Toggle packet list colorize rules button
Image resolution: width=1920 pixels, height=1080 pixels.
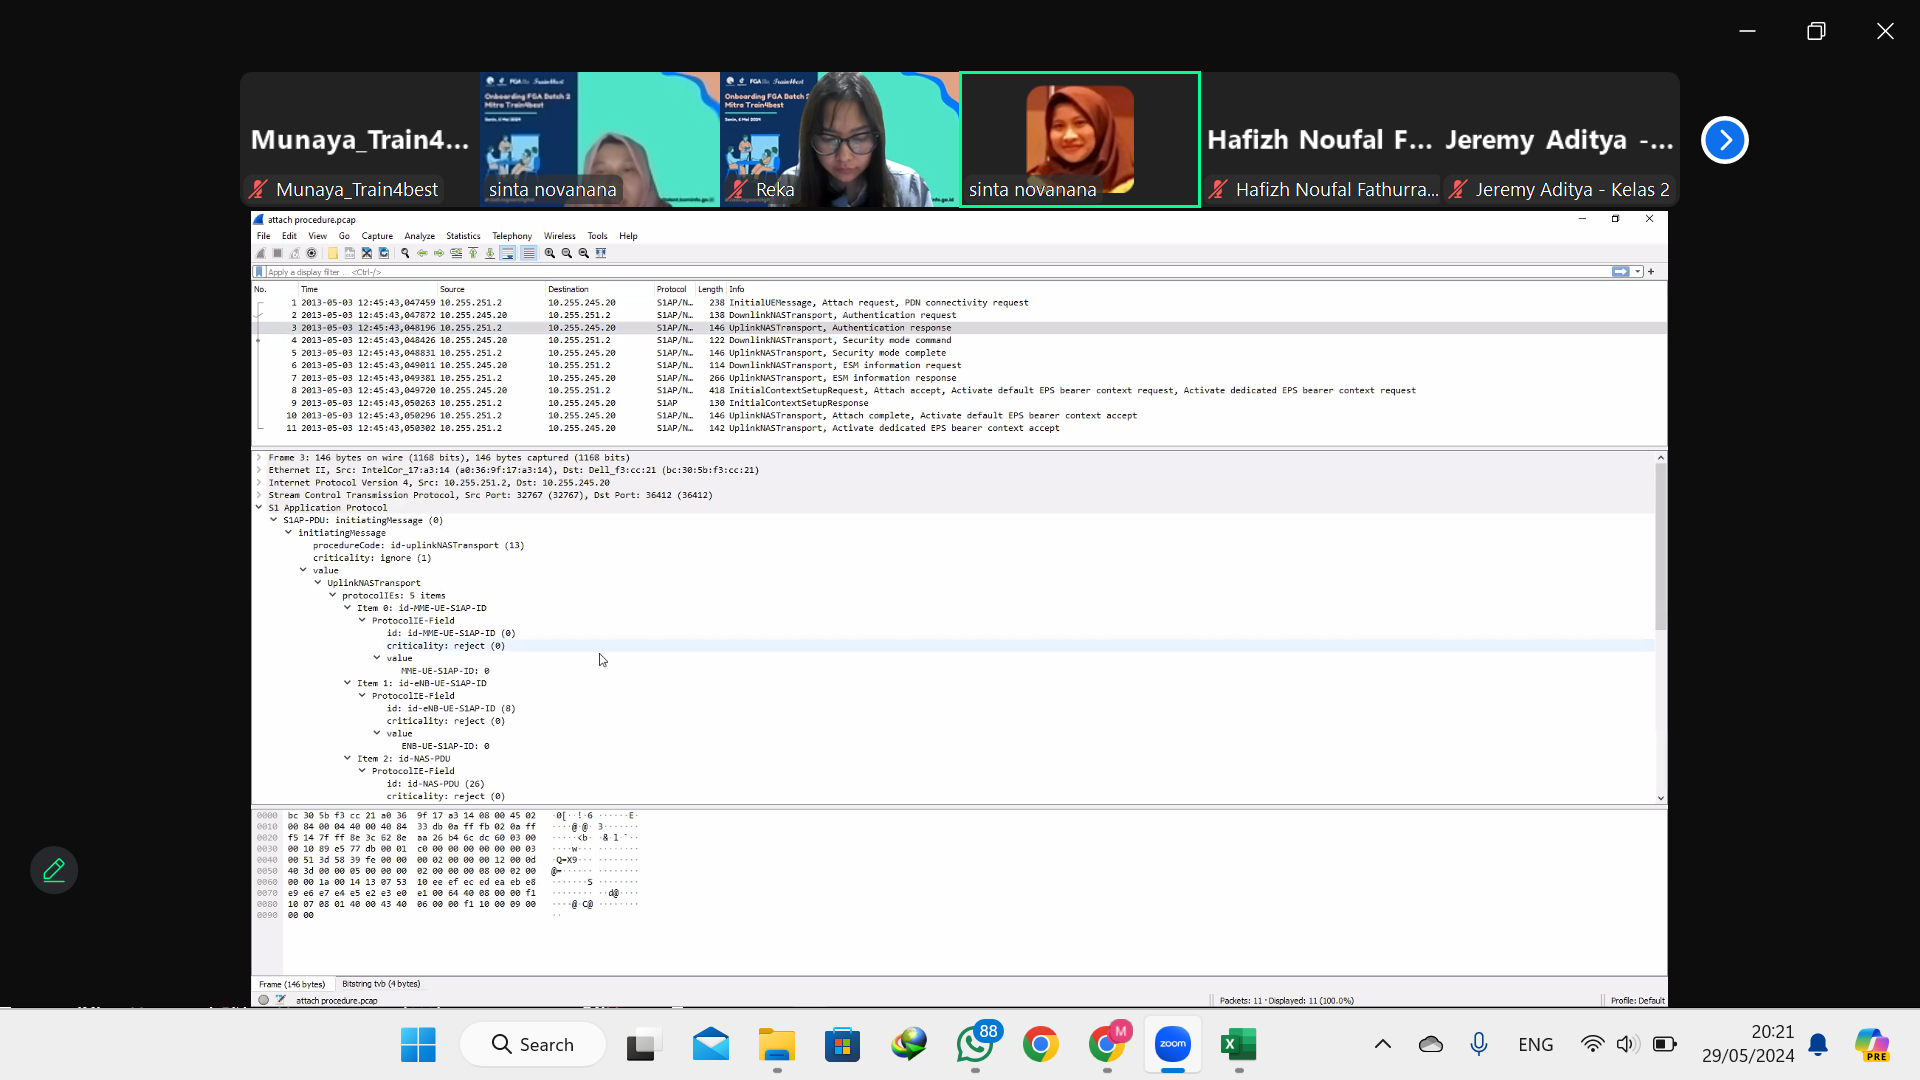pyautogui.click(x=529, y=253)
